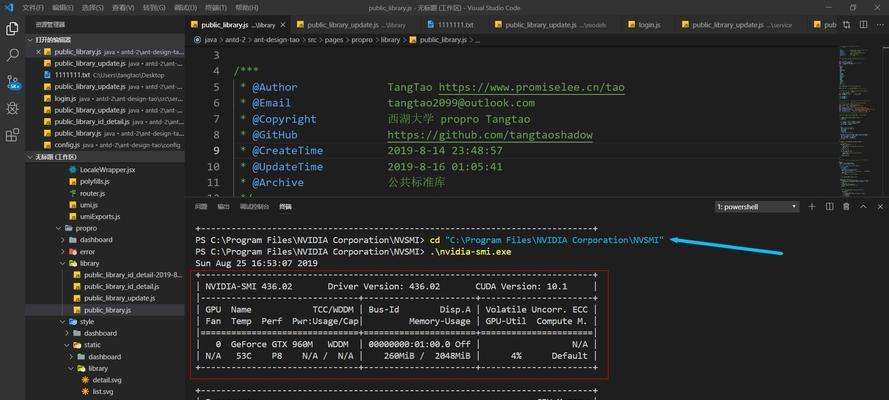Collapse the library folder under propro
The height and width of the screenshot is (400, 889).
pyautogui.click(x=64, y=263)
